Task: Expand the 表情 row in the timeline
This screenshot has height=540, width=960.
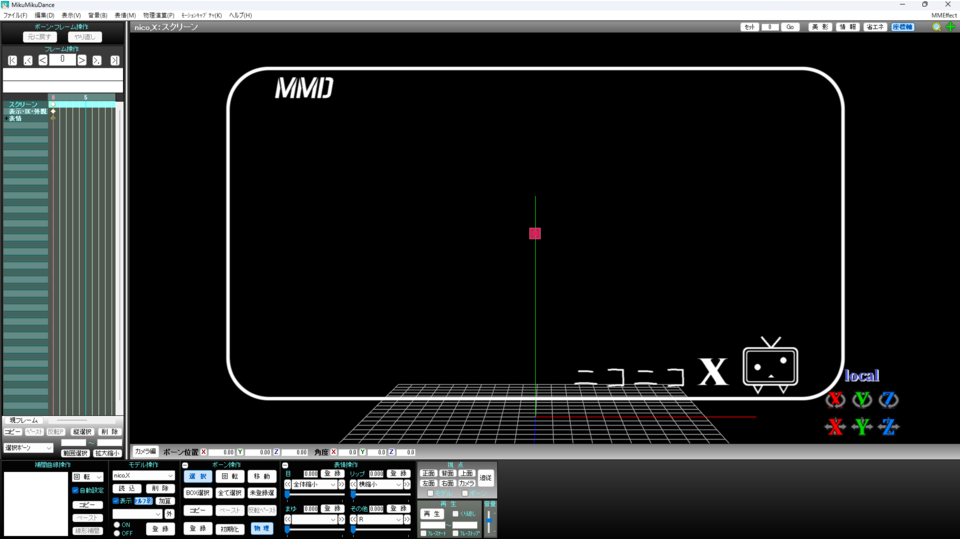Action: [6, 119]
